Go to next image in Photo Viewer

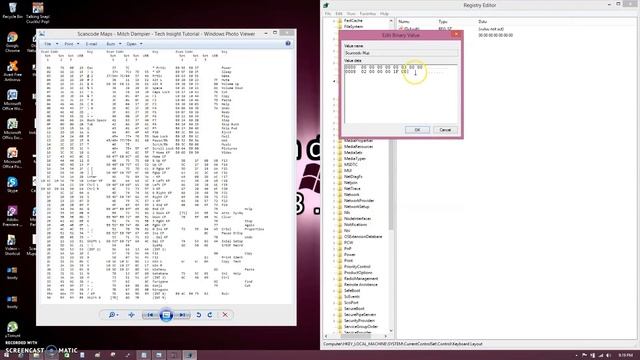pyautogui.click(x=182, y=315)
